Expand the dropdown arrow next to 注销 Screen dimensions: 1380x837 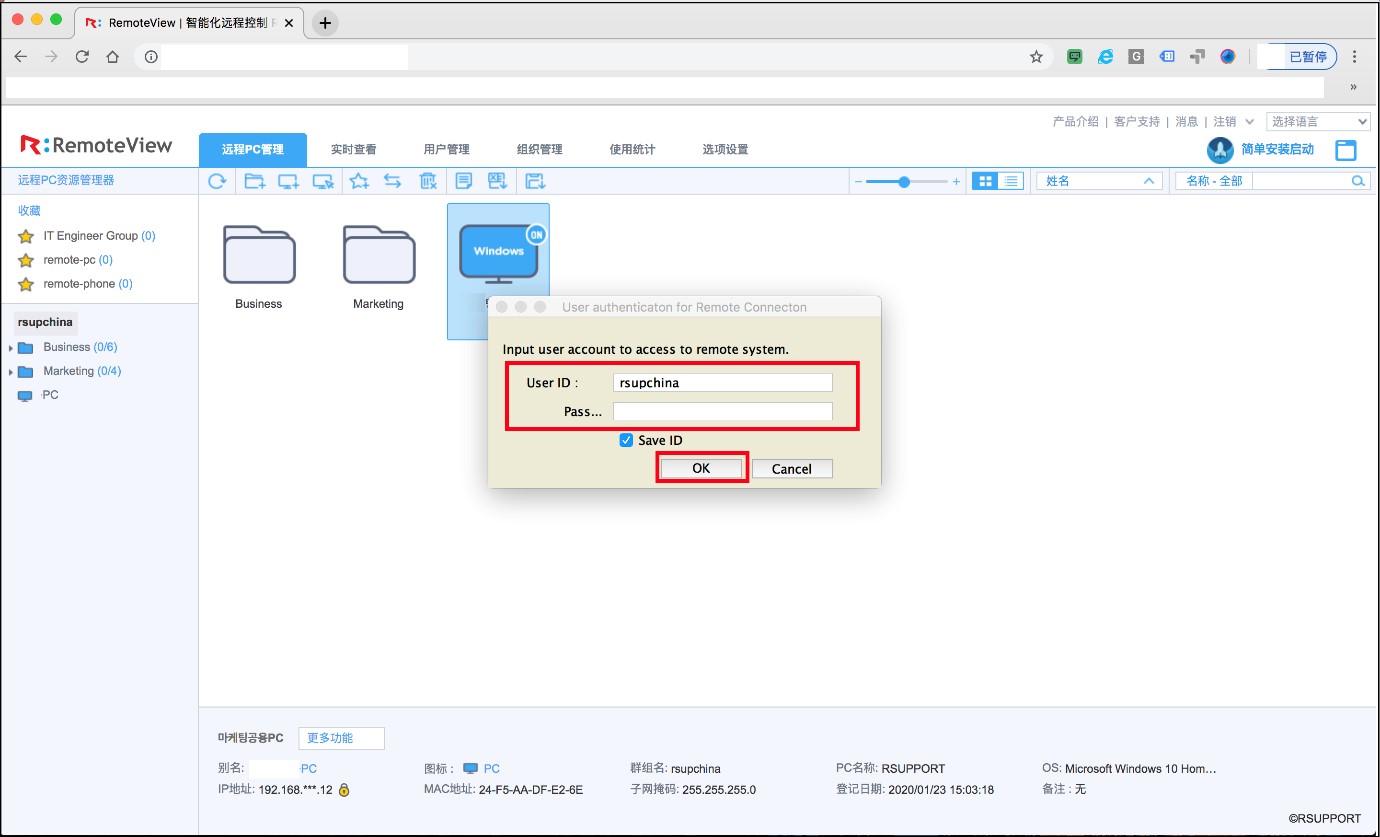tap(1250, 122)
